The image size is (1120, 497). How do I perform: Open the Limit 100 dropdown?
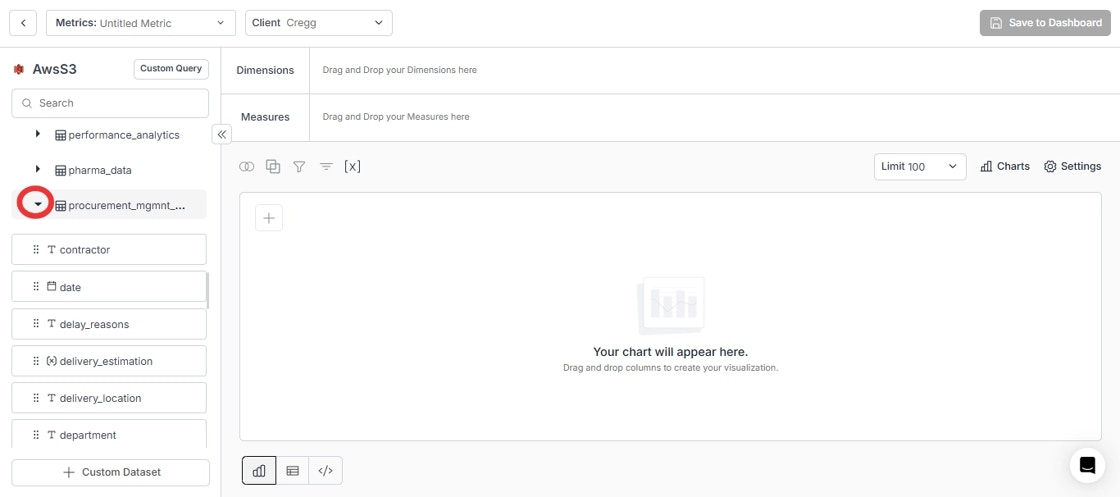(920, 166)
